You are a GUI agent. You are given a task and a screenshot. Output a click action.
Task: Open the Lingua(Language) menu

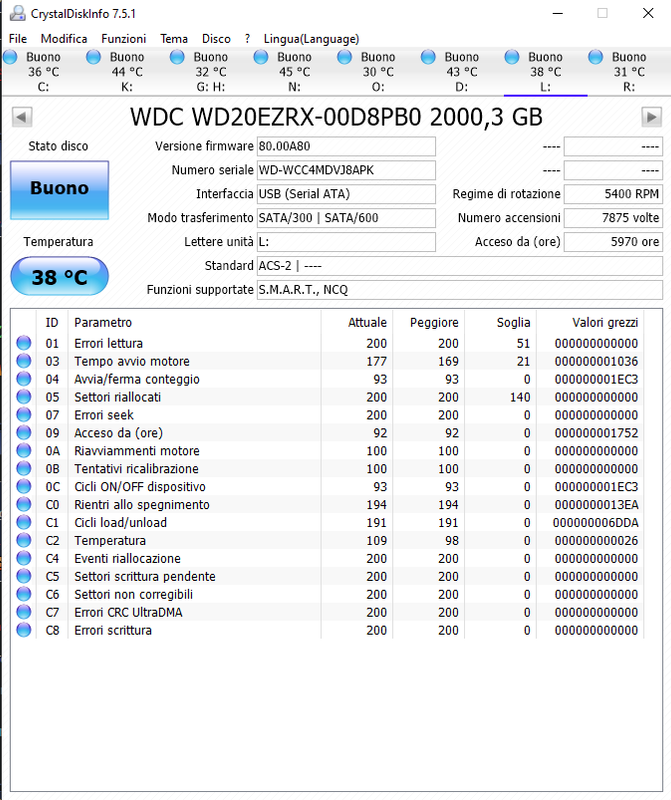tap(311, 39)
